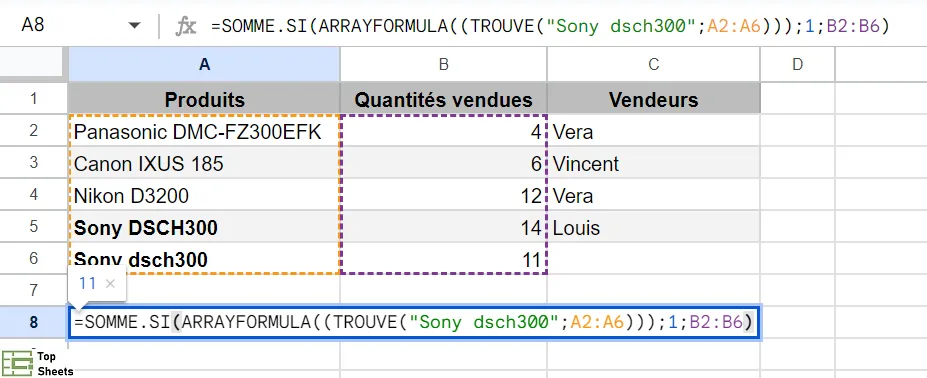Click the fx function icon
The height and width of the screenshot is (378, 927).
186,26
